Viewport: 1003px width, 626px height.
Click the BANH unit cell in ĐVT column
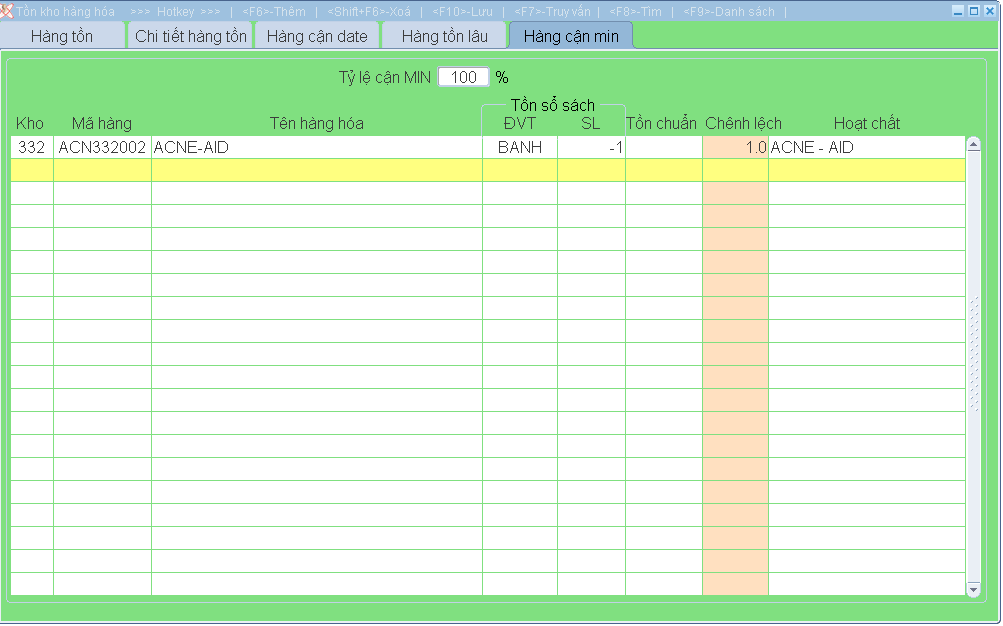pos(519,147)
